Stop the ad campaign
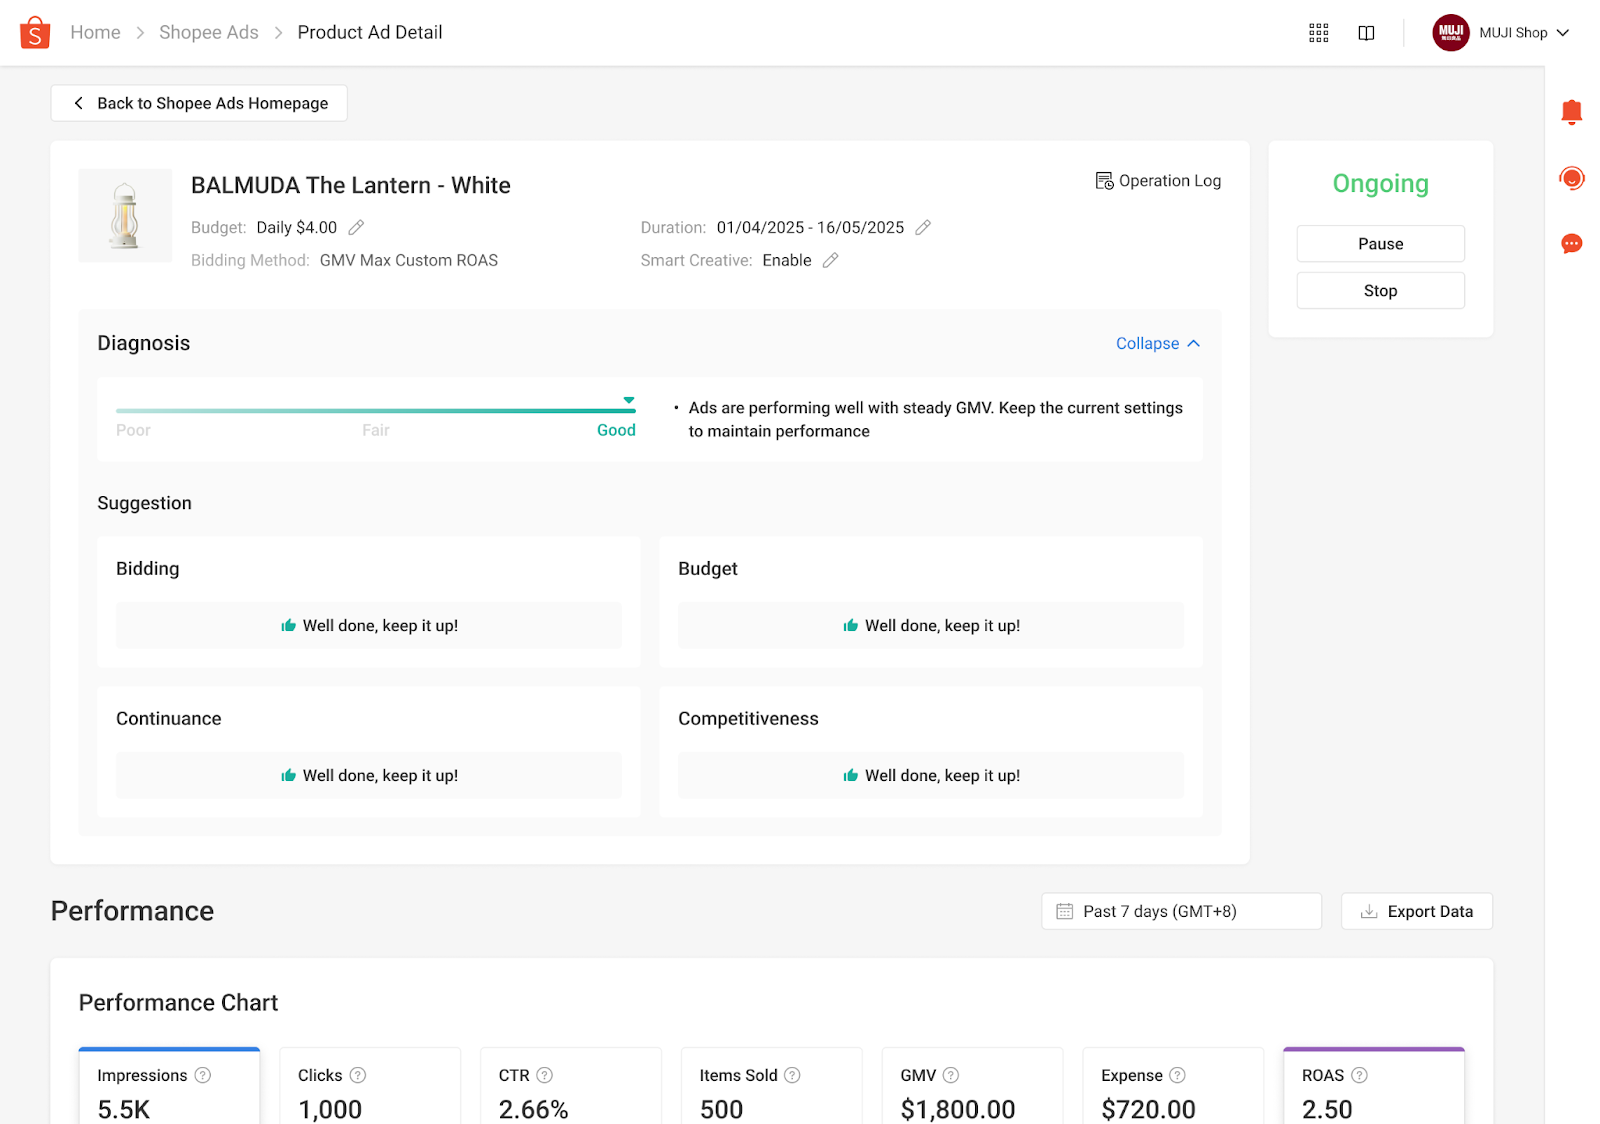Viewport: 1600px width, 1124px height. 1380,291
